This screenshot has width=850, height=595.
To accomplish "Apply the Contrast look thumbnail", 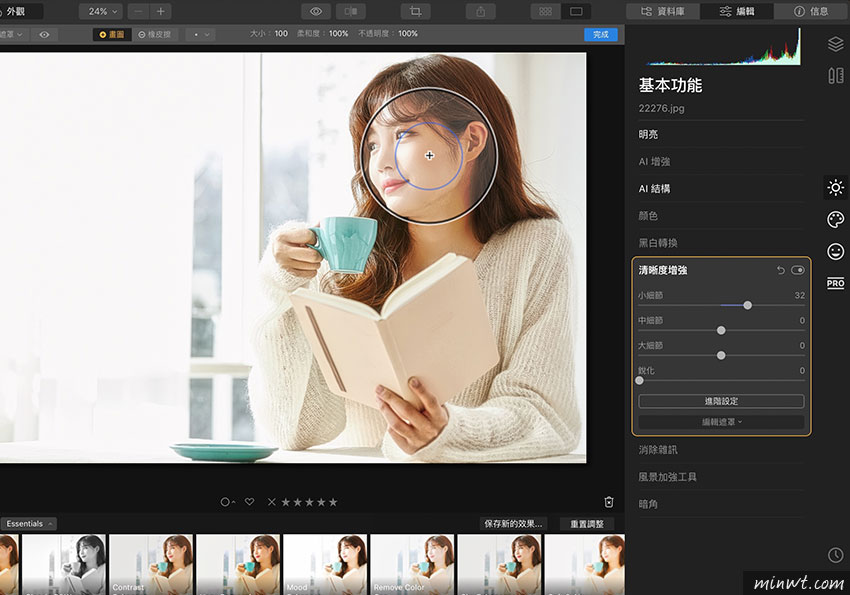I will point(151,564).
